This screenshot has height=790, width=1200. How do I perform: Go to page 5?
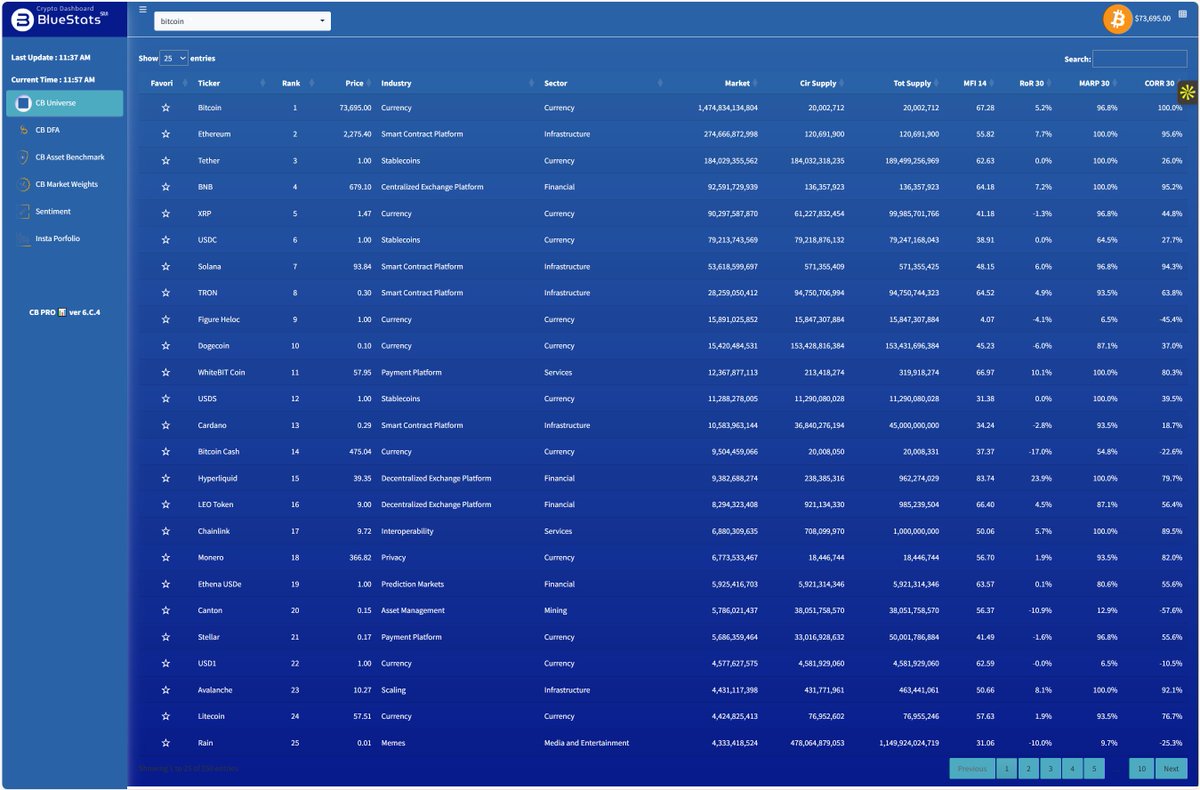(x=1094, y=768)
